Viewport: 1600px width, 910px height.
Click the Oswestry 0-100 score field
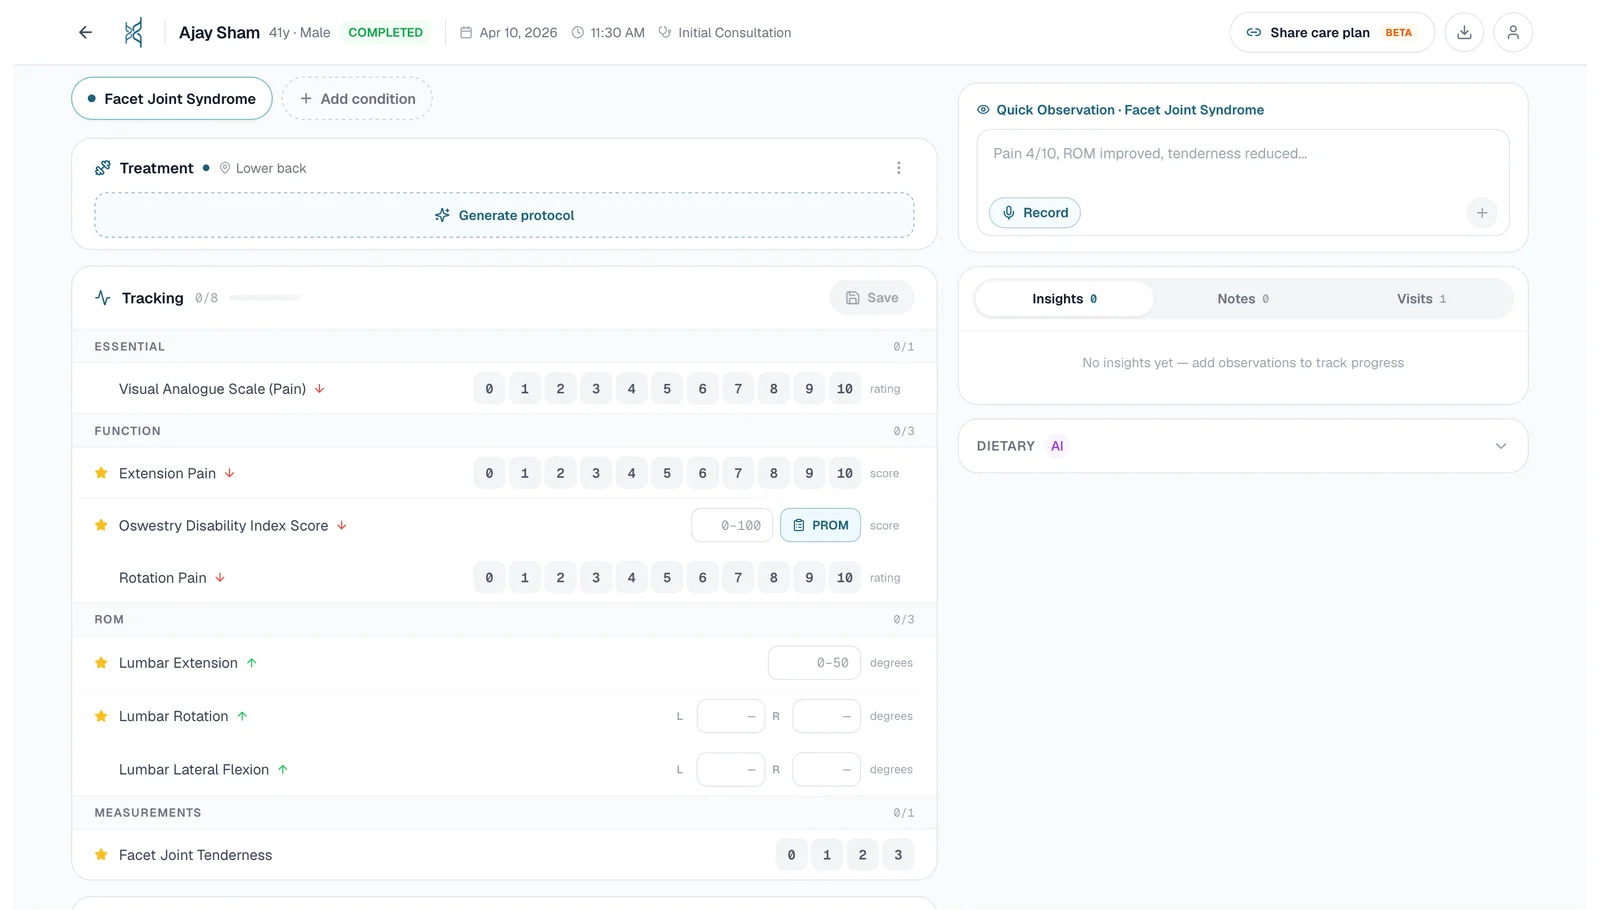pyautogui.click(x=732, y=525)
